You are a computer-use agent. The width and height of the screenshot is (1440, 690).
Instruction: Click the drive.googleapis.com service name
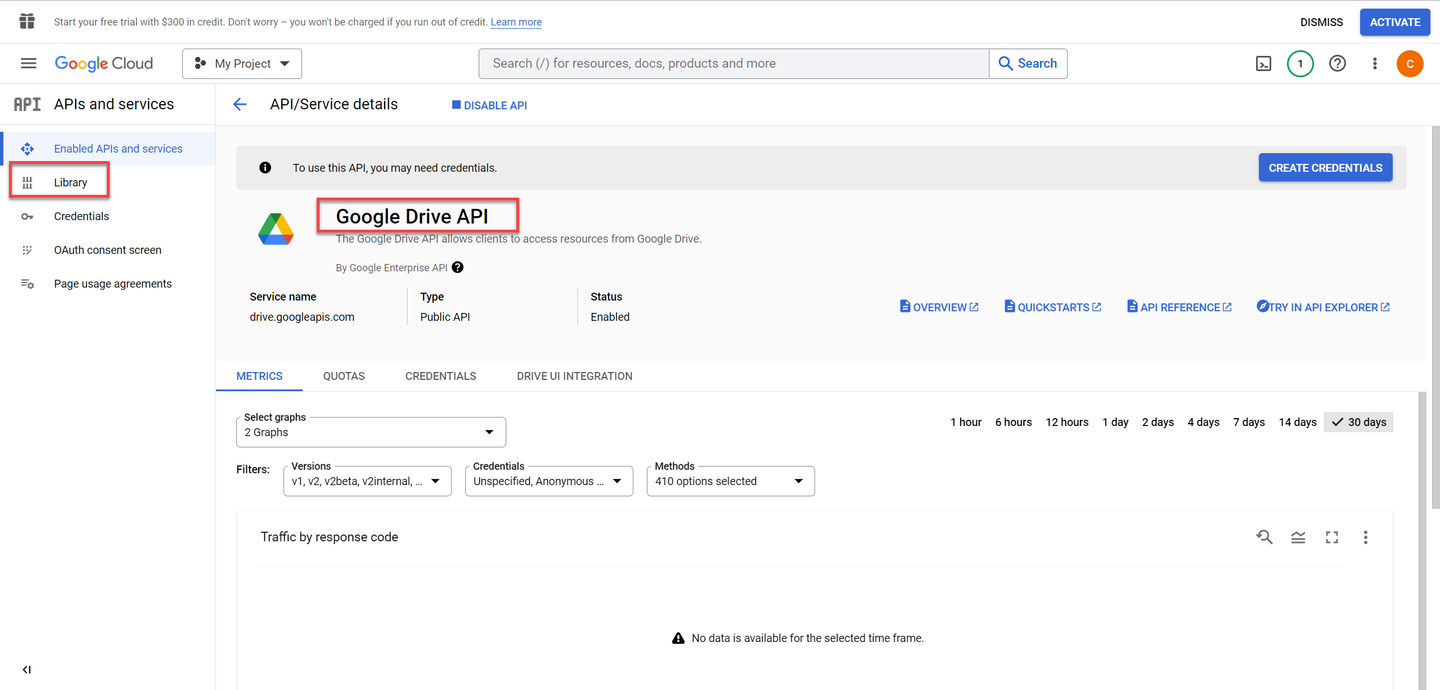click(x=302, y=317)
